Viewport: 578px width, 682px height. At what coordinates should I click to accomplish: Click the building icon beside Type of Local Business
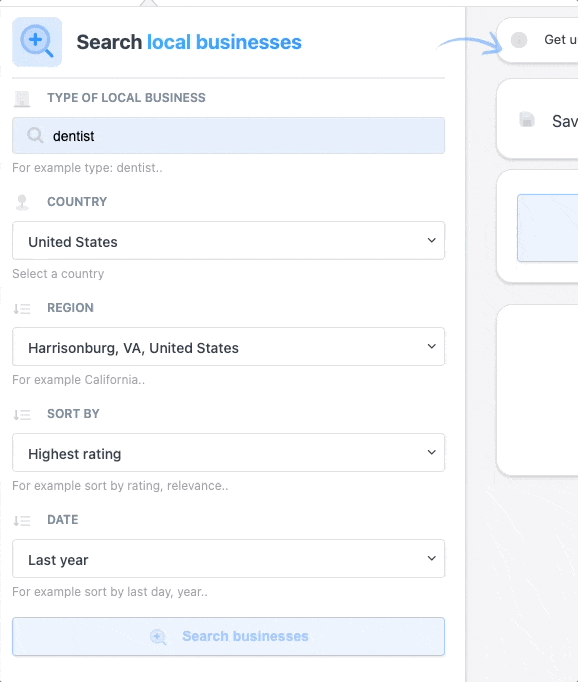[22, 99]
